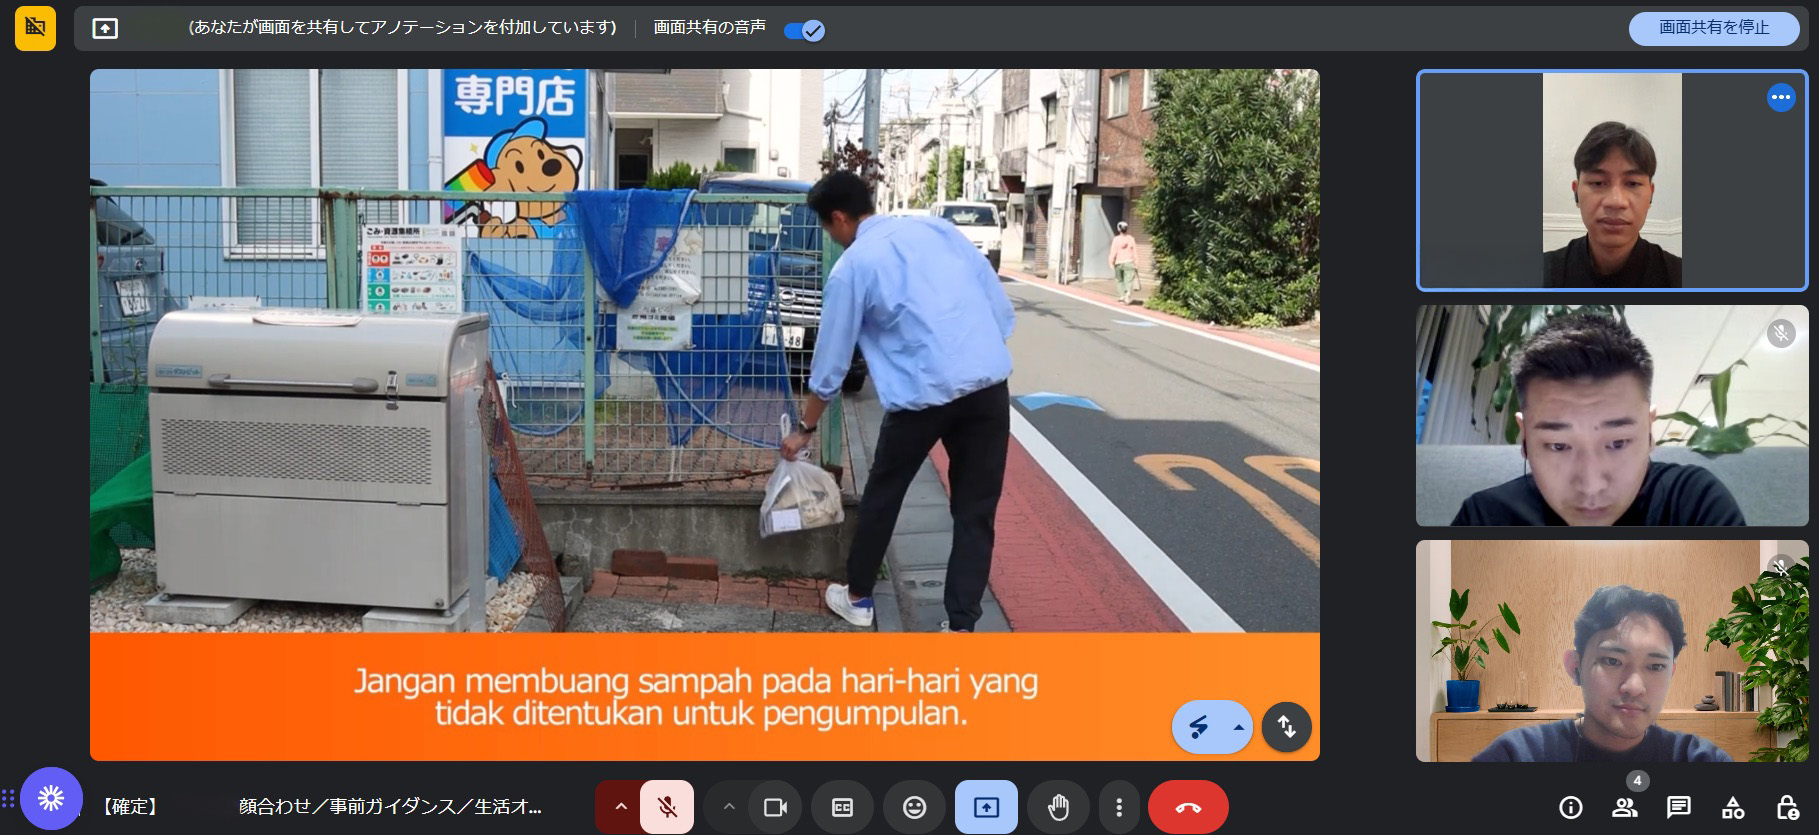The width and height of the screenshot is (1819, 835).
Task: Stop screen sharing with 画面共有を停止 button
Action: (x=1713, y=28)
